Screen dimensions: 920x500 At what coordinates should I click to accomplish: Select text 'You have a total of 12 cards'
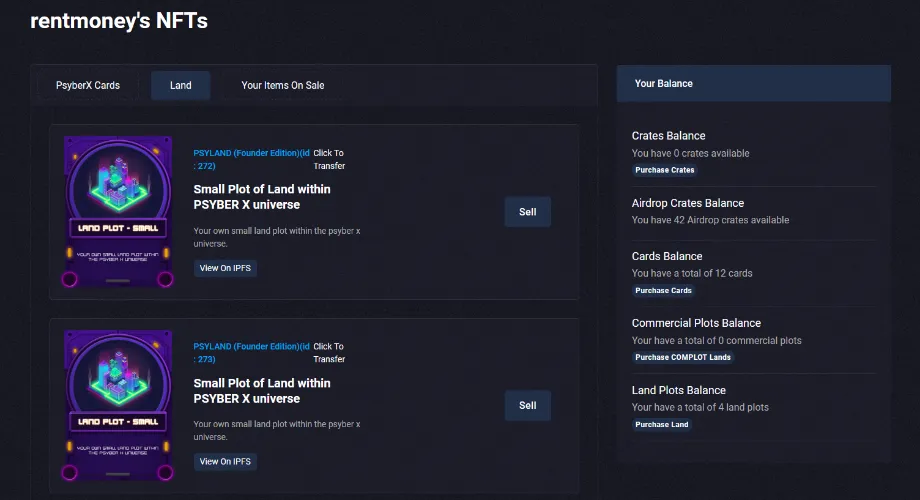692,273
